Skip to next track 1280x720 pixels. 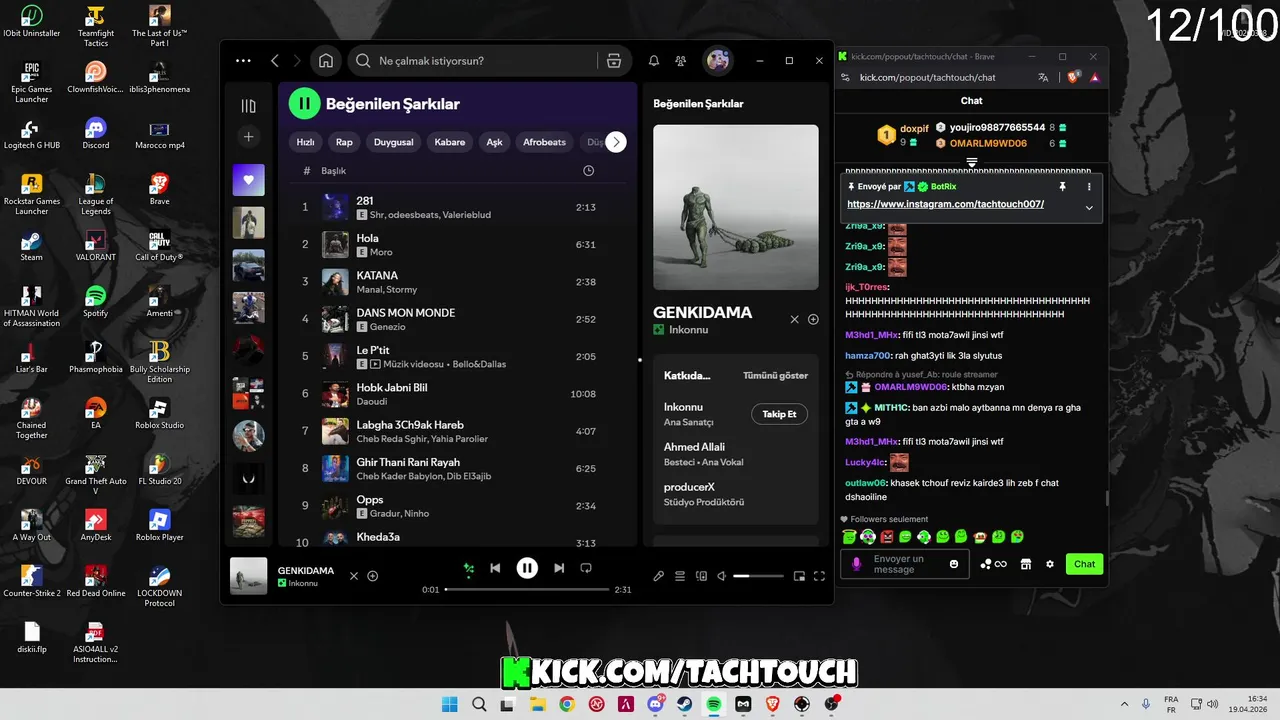(x=559, y=568)
